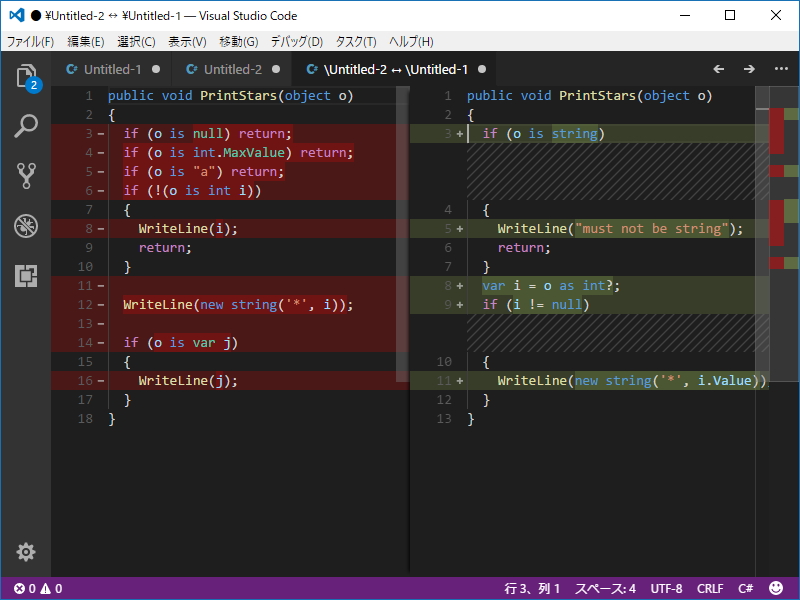800x600 pixels.
Task: Switch to the Untitled-2 tab
Action: tap(232, 69)
